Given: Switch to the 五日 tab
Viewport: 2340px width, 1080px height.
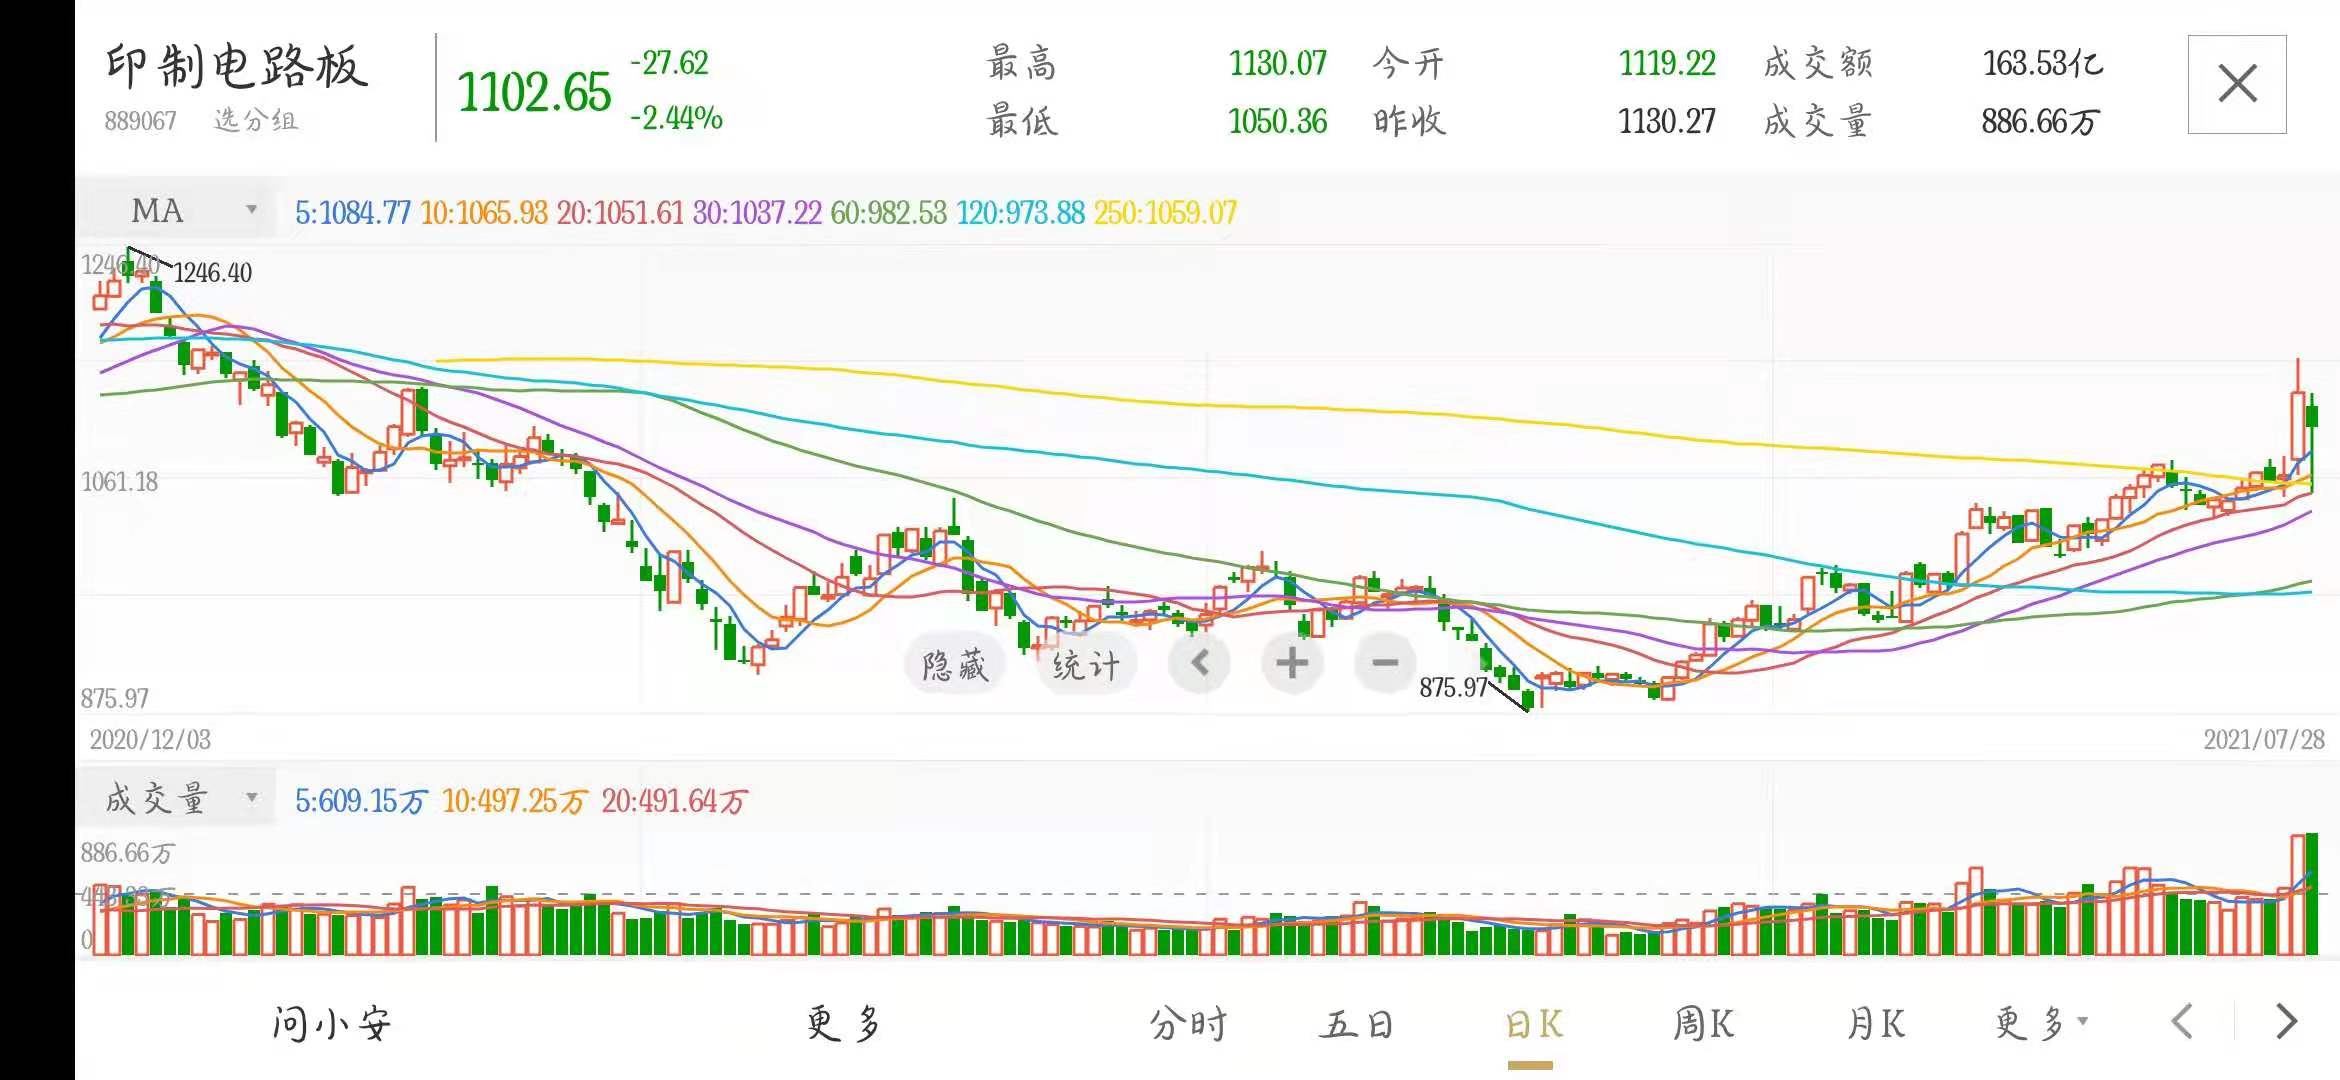Looking at the screenshot, I should tap(1356, 1023).
